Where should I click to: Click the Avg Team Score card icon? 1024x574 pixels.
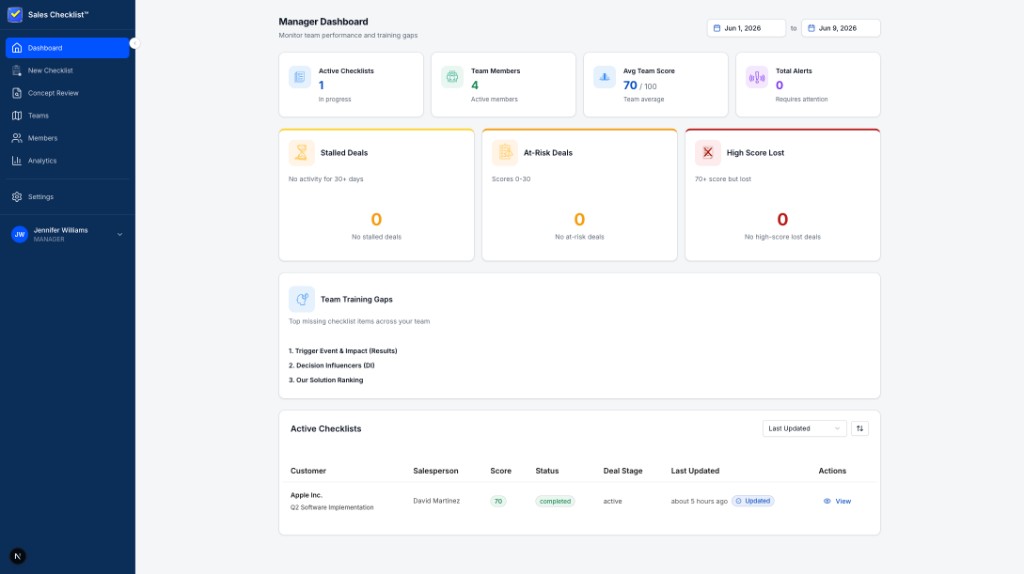click(x=604, y=77)
